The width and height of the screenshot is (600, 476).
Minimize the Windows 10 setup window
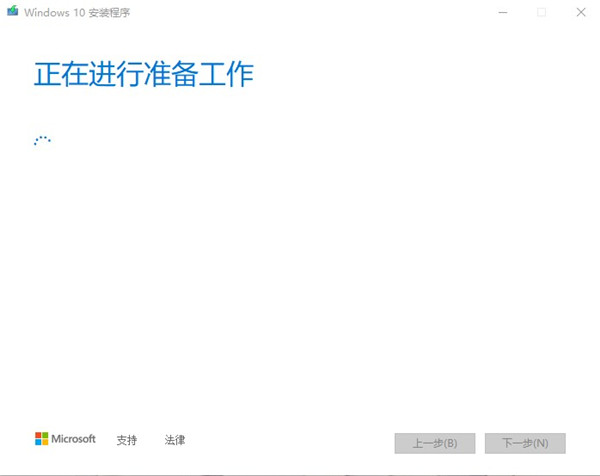click(503, 12)
